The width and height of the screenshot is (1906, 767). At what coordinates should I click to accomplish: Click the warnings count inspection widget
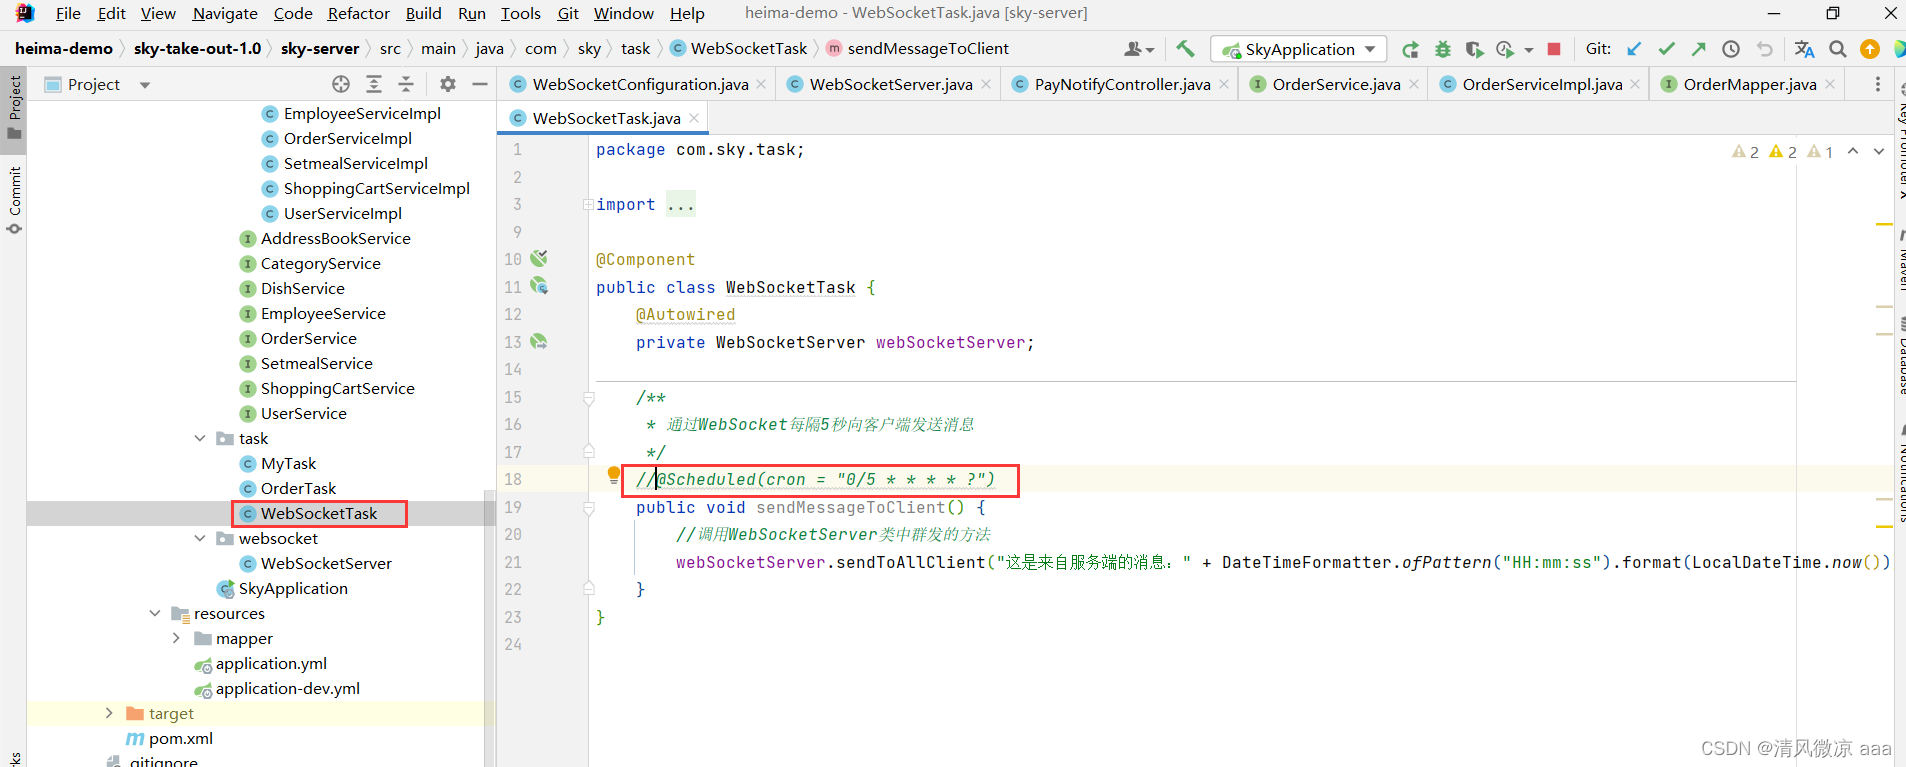click(x=1784, y=151)
